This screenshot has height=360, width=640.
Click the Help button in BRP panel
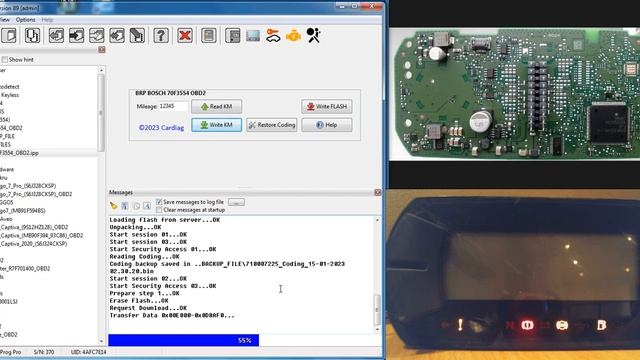tap(327, 125)
